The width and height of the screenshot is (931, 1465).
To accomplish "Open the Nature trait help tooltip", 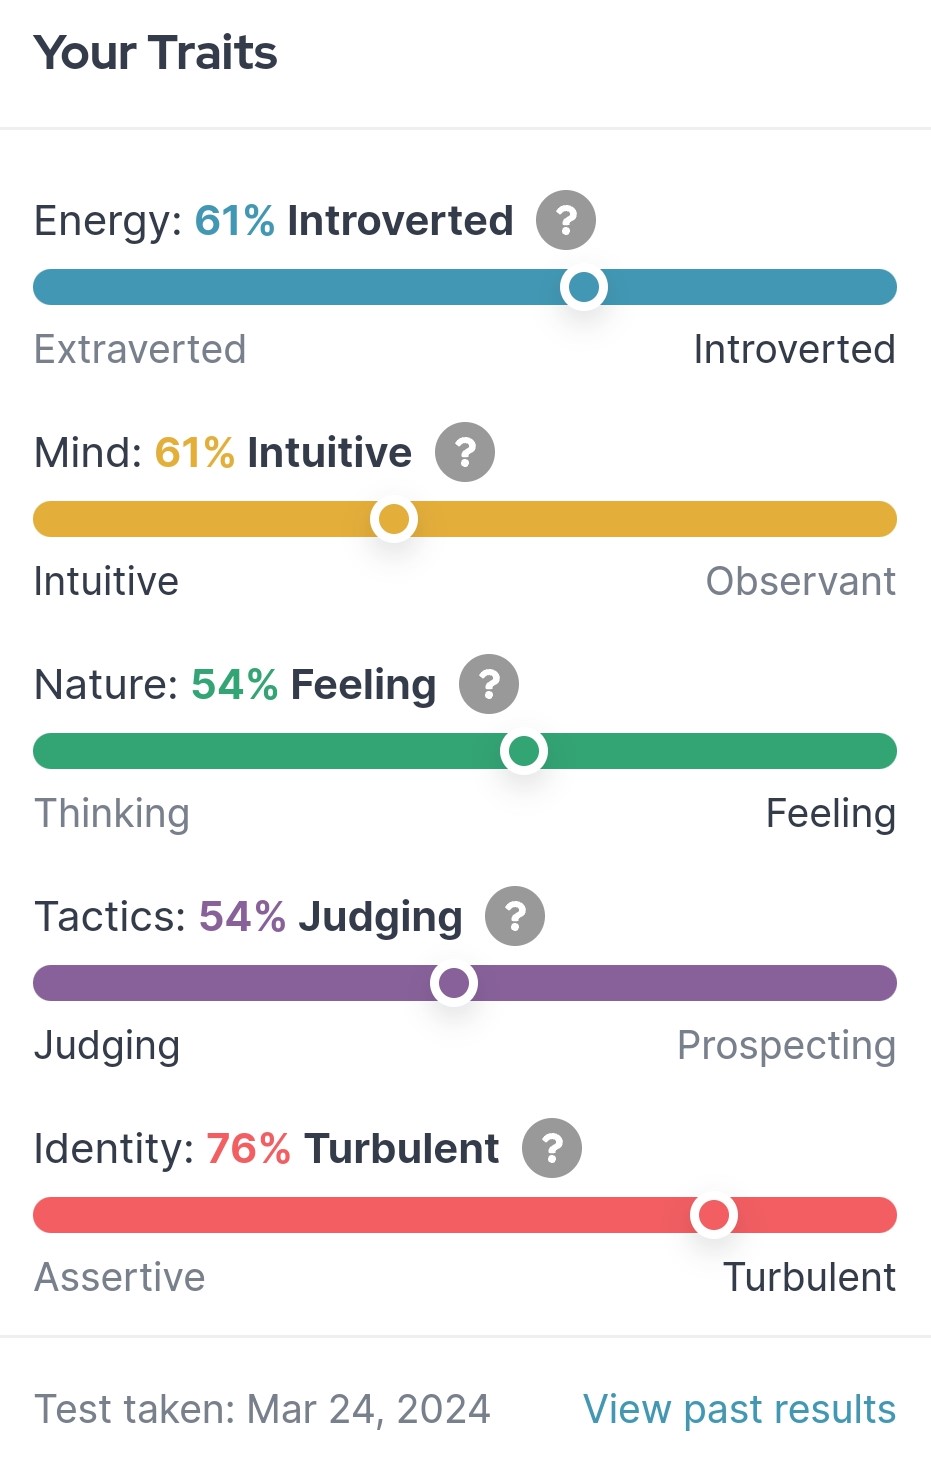I will 488,684.
